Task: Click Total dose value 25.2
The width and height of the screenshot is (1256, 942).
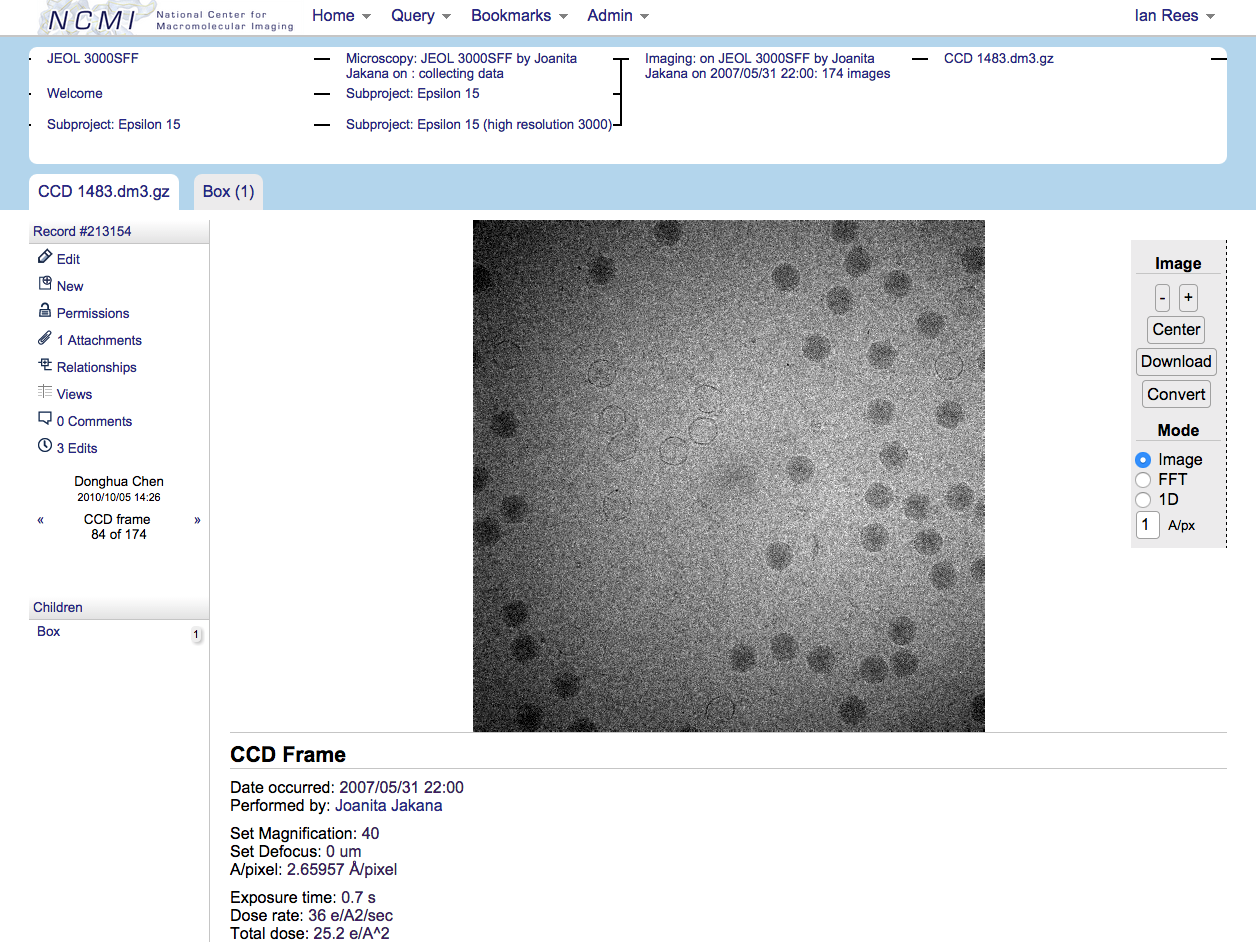Action: tap(351, 934)
